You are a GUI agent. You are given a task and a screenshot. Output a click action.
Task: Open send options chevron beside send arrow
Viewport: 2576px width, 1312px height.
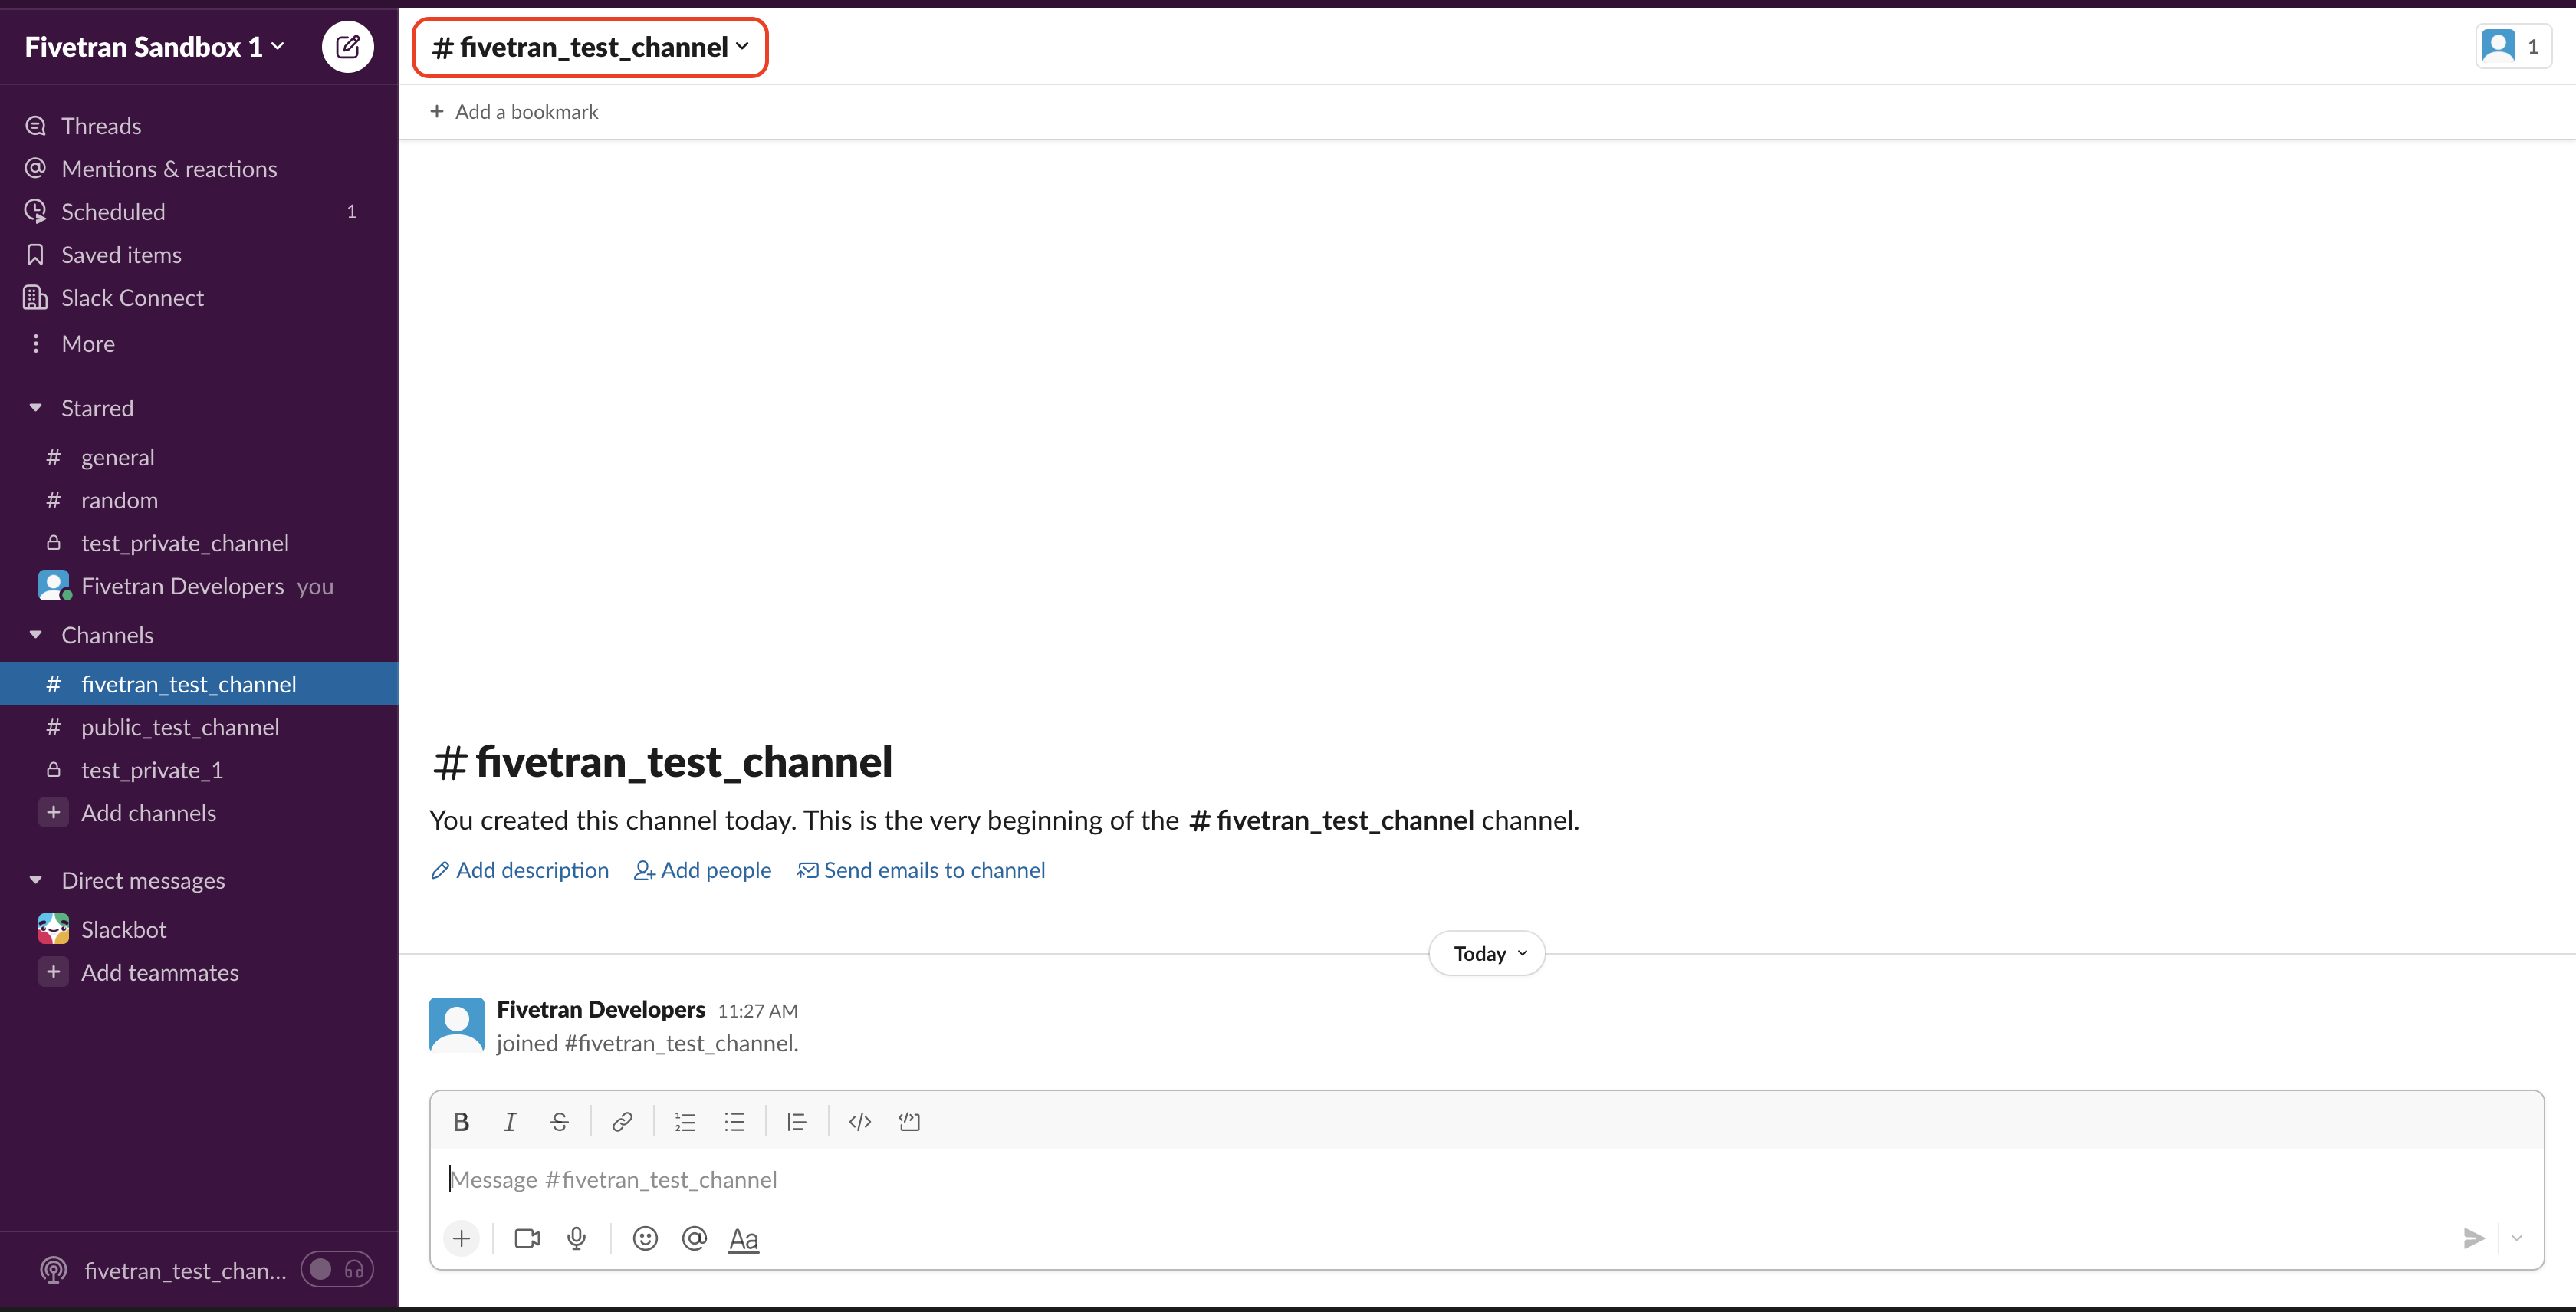2517,1239
